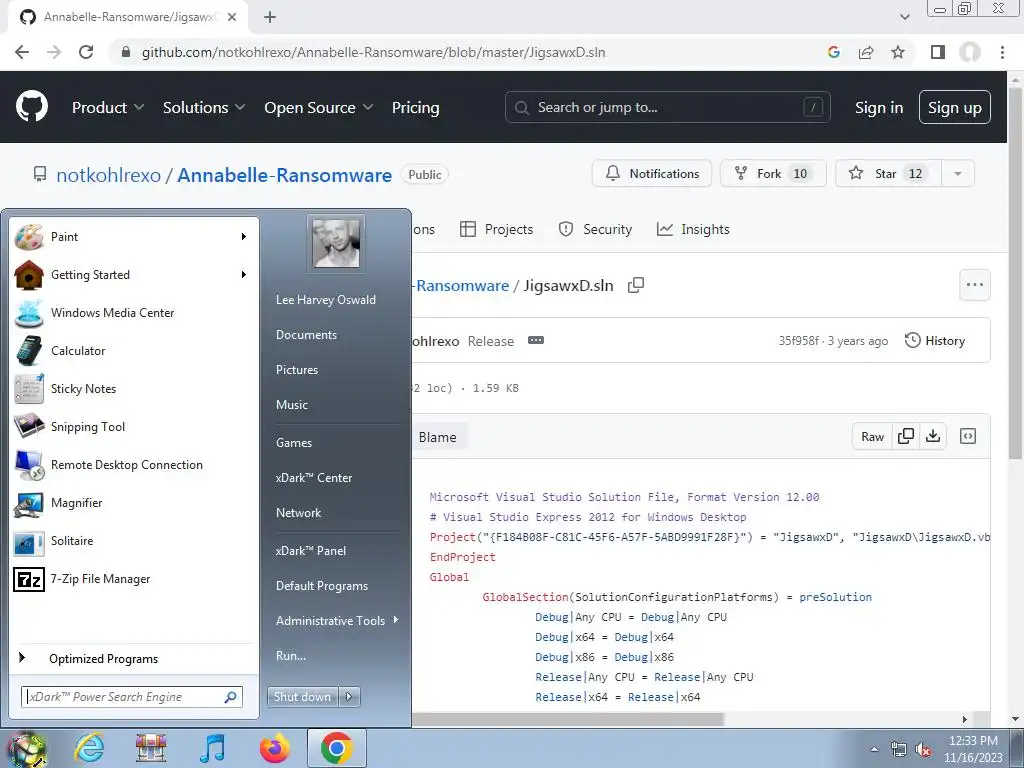Open the notkohlrexo user link
This screenshot has height=768, width=1024.
point(108,175)
